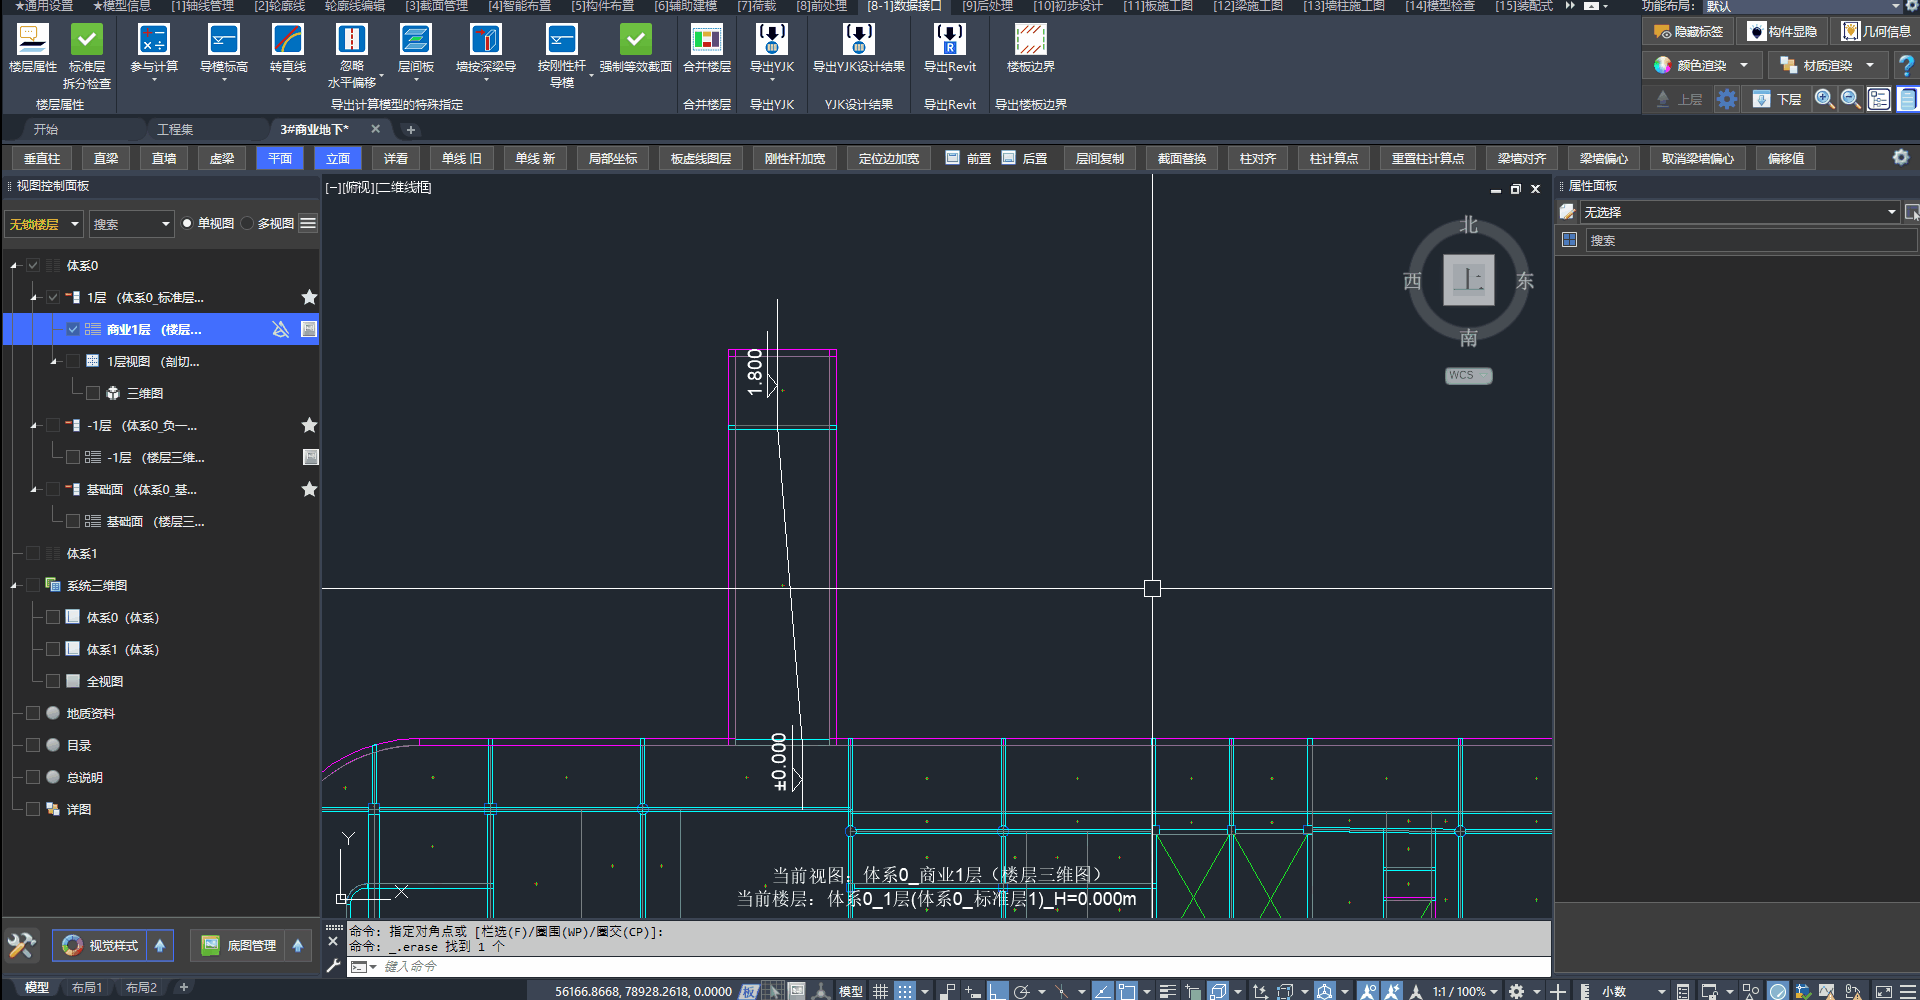Toggle the 地质资料 checkbox
1920x1000 pixels.
pos(33,713)
